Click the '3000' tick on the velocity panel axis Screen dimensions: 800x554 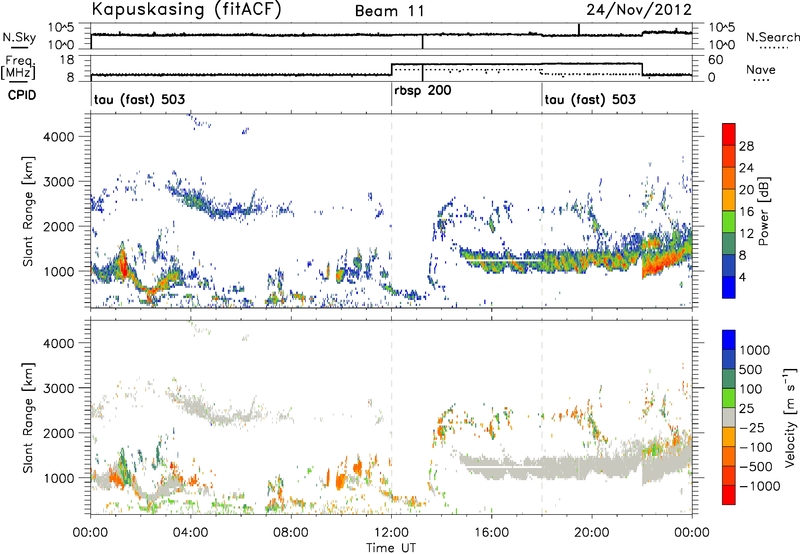[58, 388]
